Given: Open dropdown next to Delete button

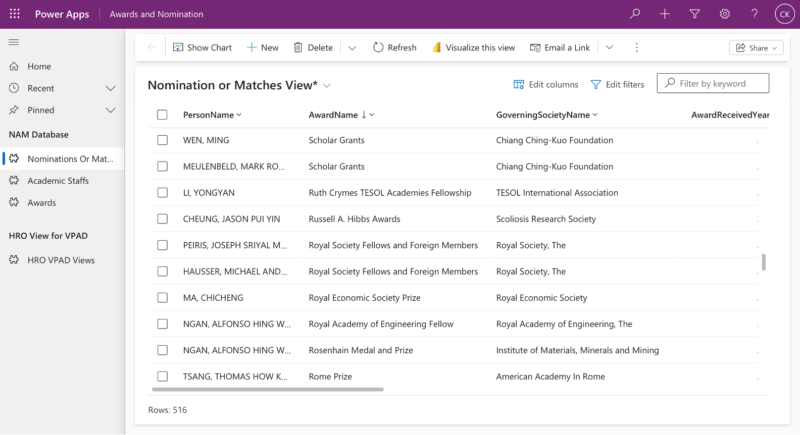Looking at the screenshot, I should tap(352, 48).
